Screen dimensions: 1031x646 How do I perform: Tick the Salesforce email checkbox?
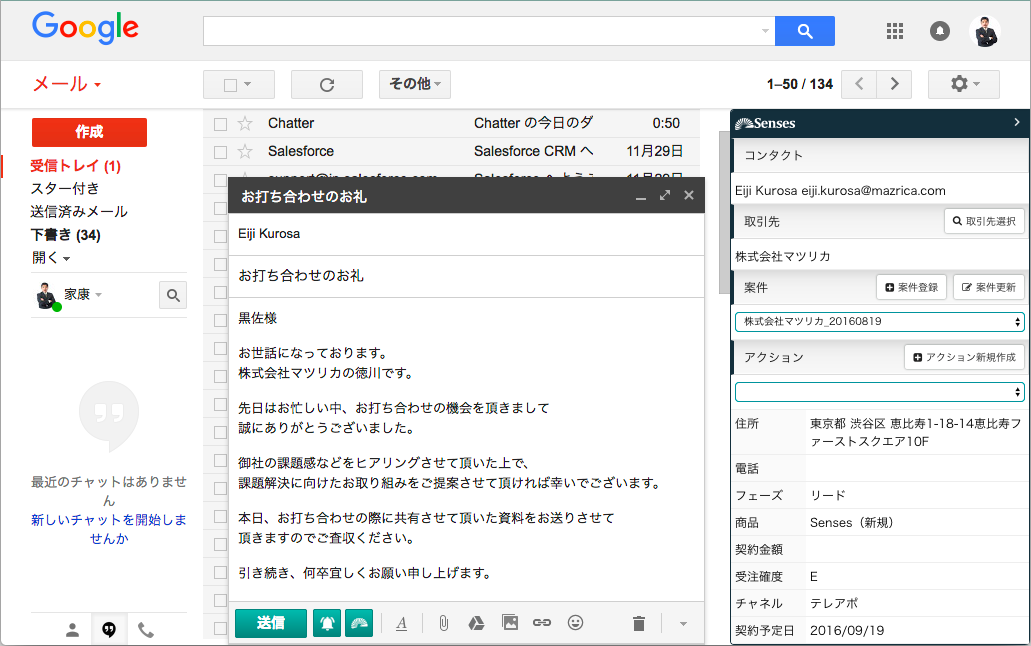tap(220, 152)
